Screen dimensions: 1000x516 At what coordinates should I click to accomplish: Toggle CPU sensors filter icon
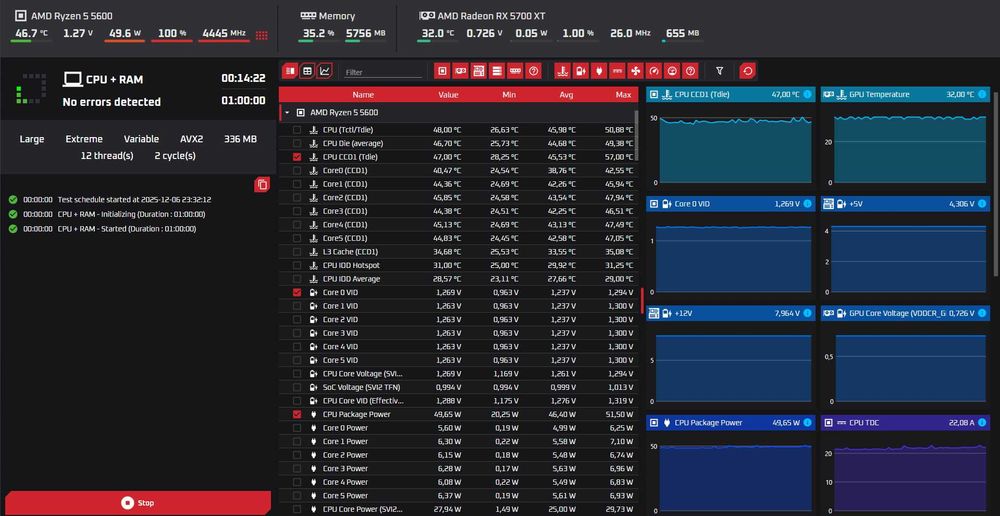pos(442,71)
